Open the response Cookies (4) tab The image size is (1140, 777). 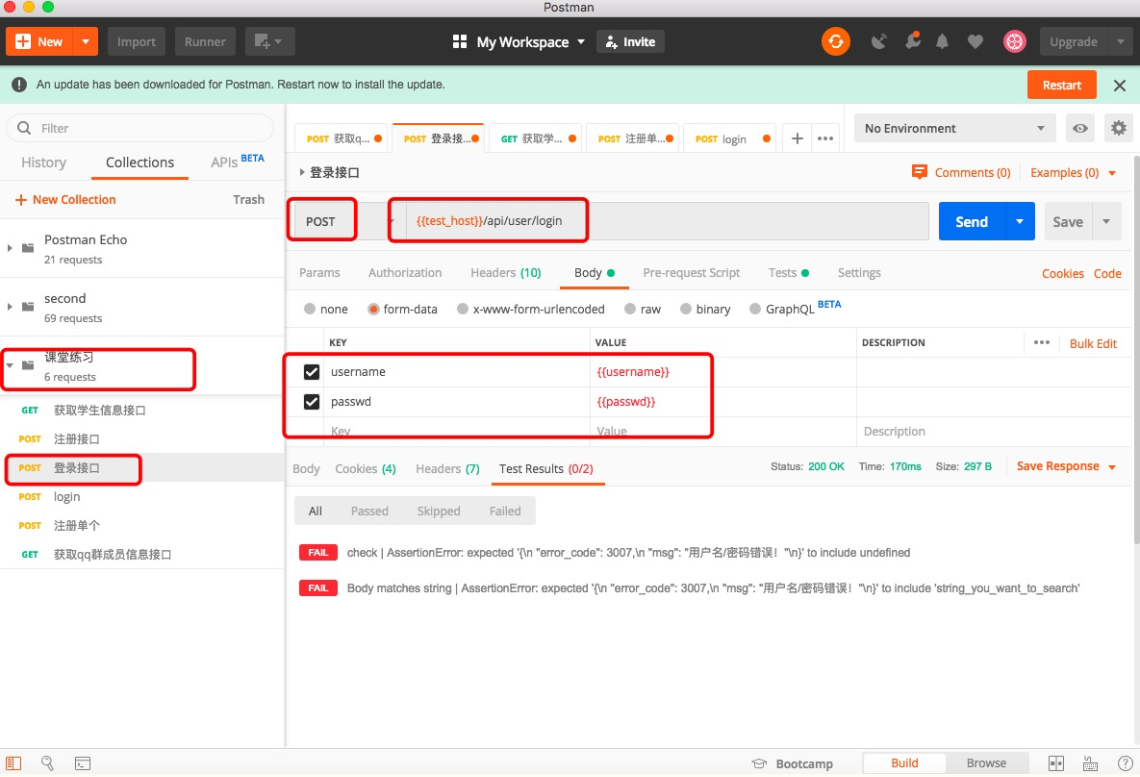[x=365, y=469]
